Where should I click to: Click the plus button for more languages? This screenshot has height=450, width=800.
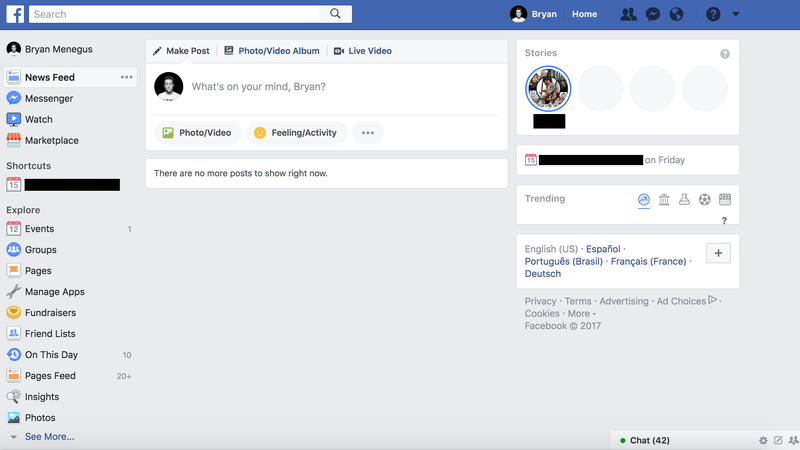point(718,253)
